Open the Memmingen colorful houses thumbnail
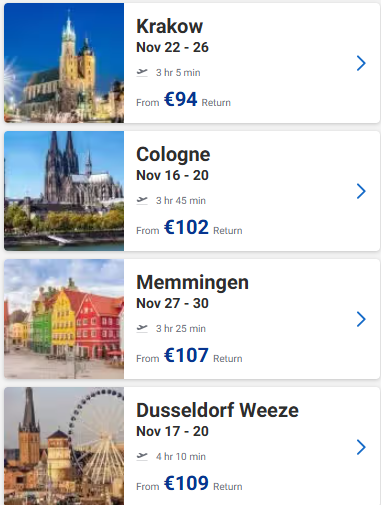Viewport: 381px width, 505px height. click(64, 319)
